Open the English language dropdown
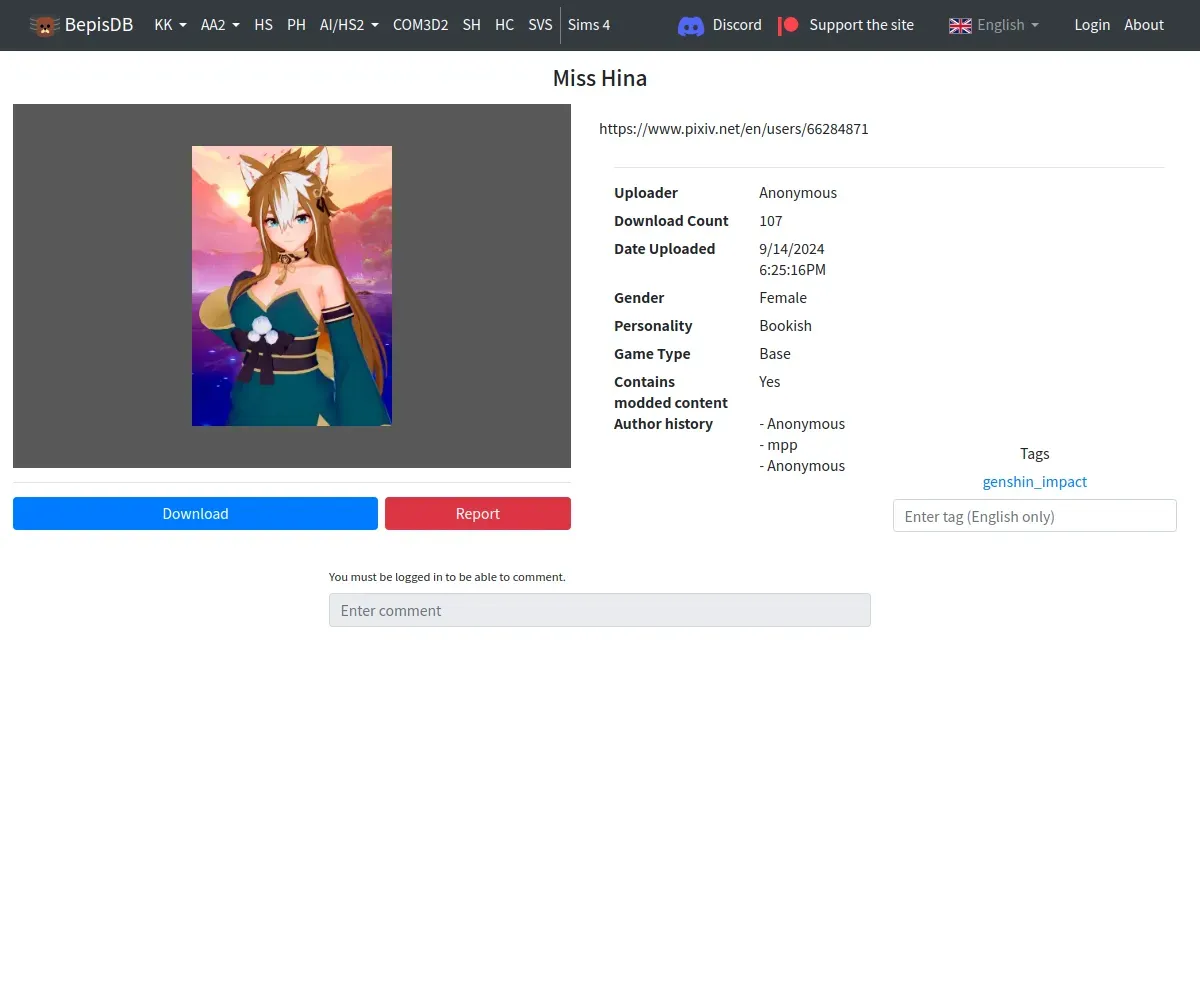The height and width of the screenshot is (1000, 1200). click(1008, 25)
